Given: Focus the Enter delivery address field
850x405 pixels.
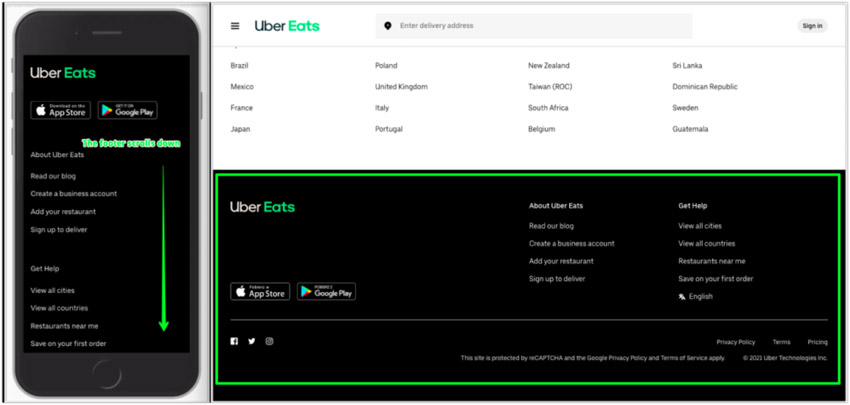Looking at the screenshot, I should pyautogui.click(x=534, y=26).
